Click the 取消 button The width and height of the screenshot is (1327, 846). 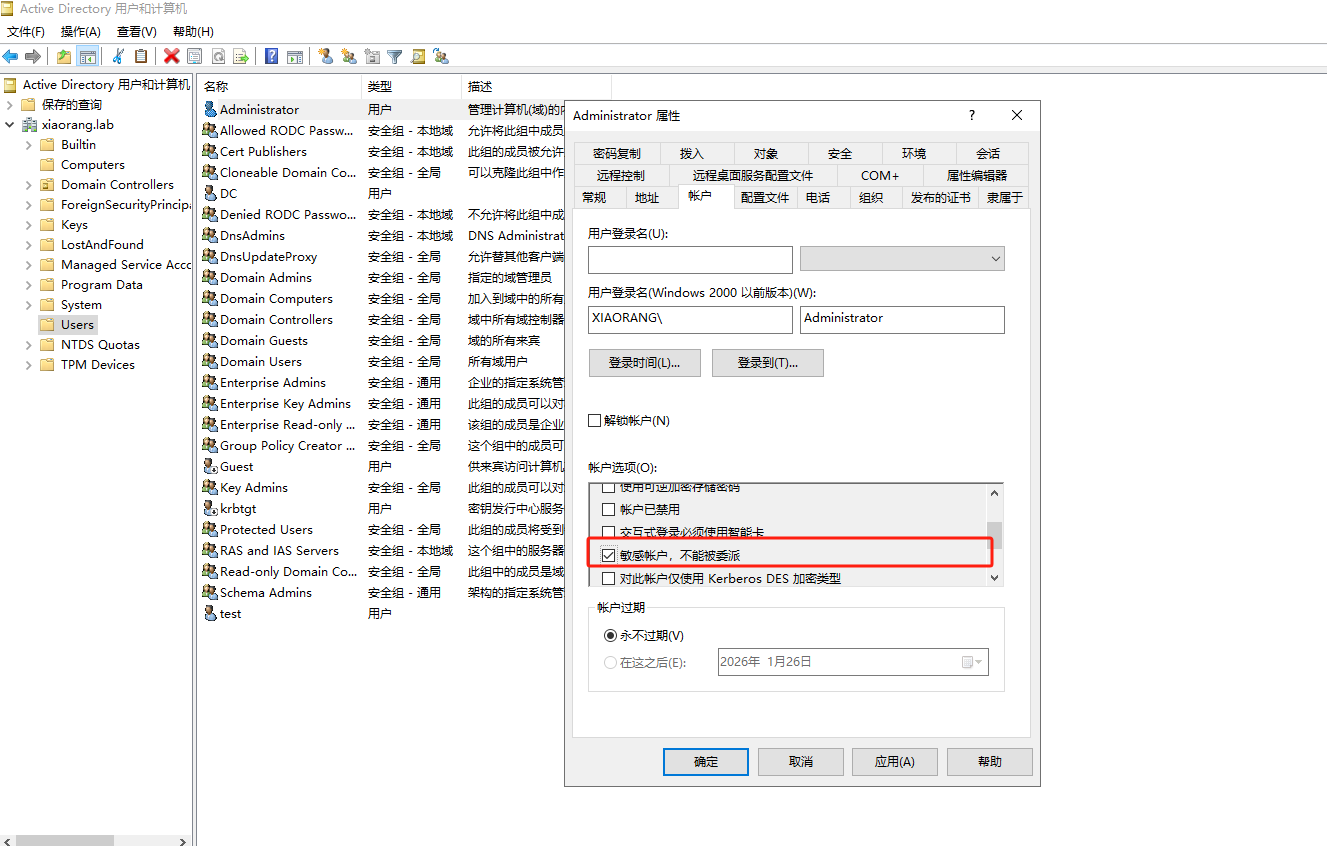click(x=800, y=761)
